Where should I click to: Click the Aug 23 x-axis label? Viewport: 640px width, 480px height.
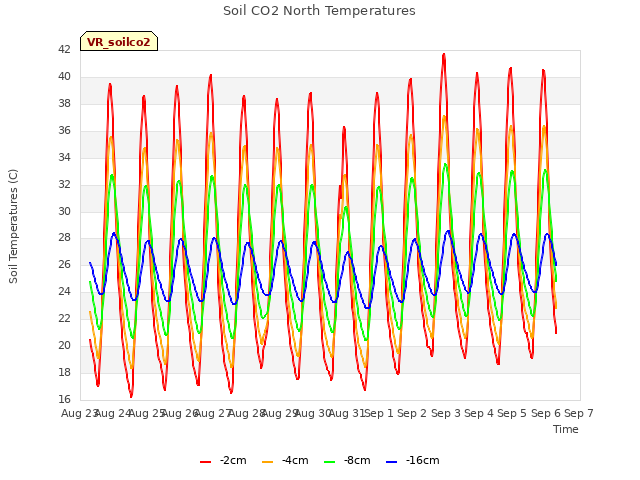(x=79, y=413)
